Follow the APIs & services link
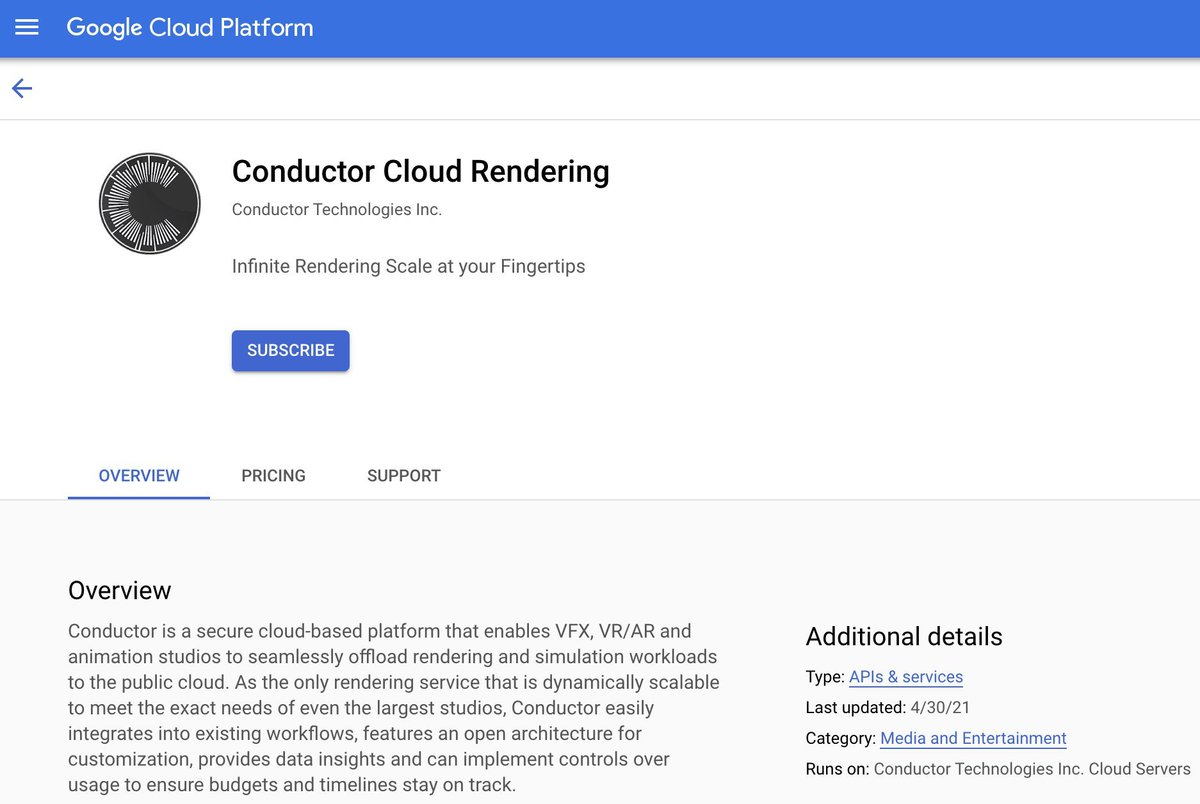The image size is (1200, 804). tap(906, 677)
